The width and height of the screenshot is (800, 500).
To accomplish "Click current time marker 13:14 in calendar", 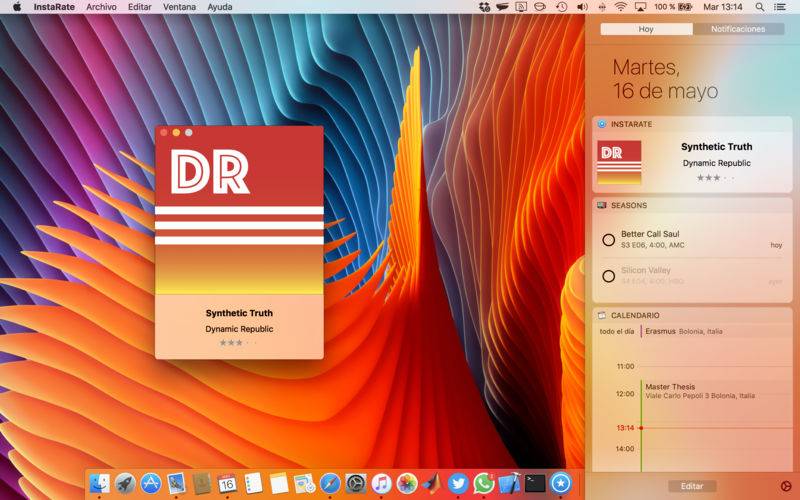I will click(x=626, y=428).
